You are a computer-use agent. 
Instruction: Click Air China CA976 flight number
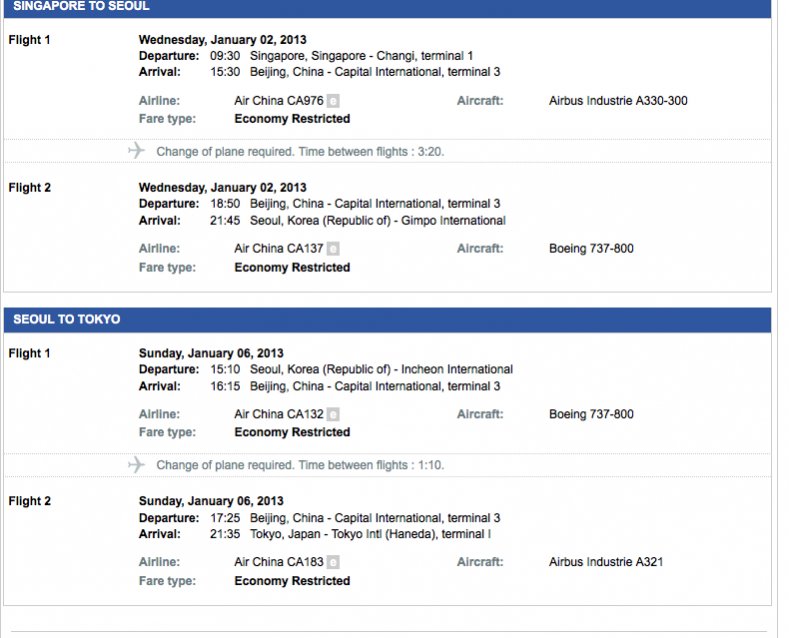point(279,101)
